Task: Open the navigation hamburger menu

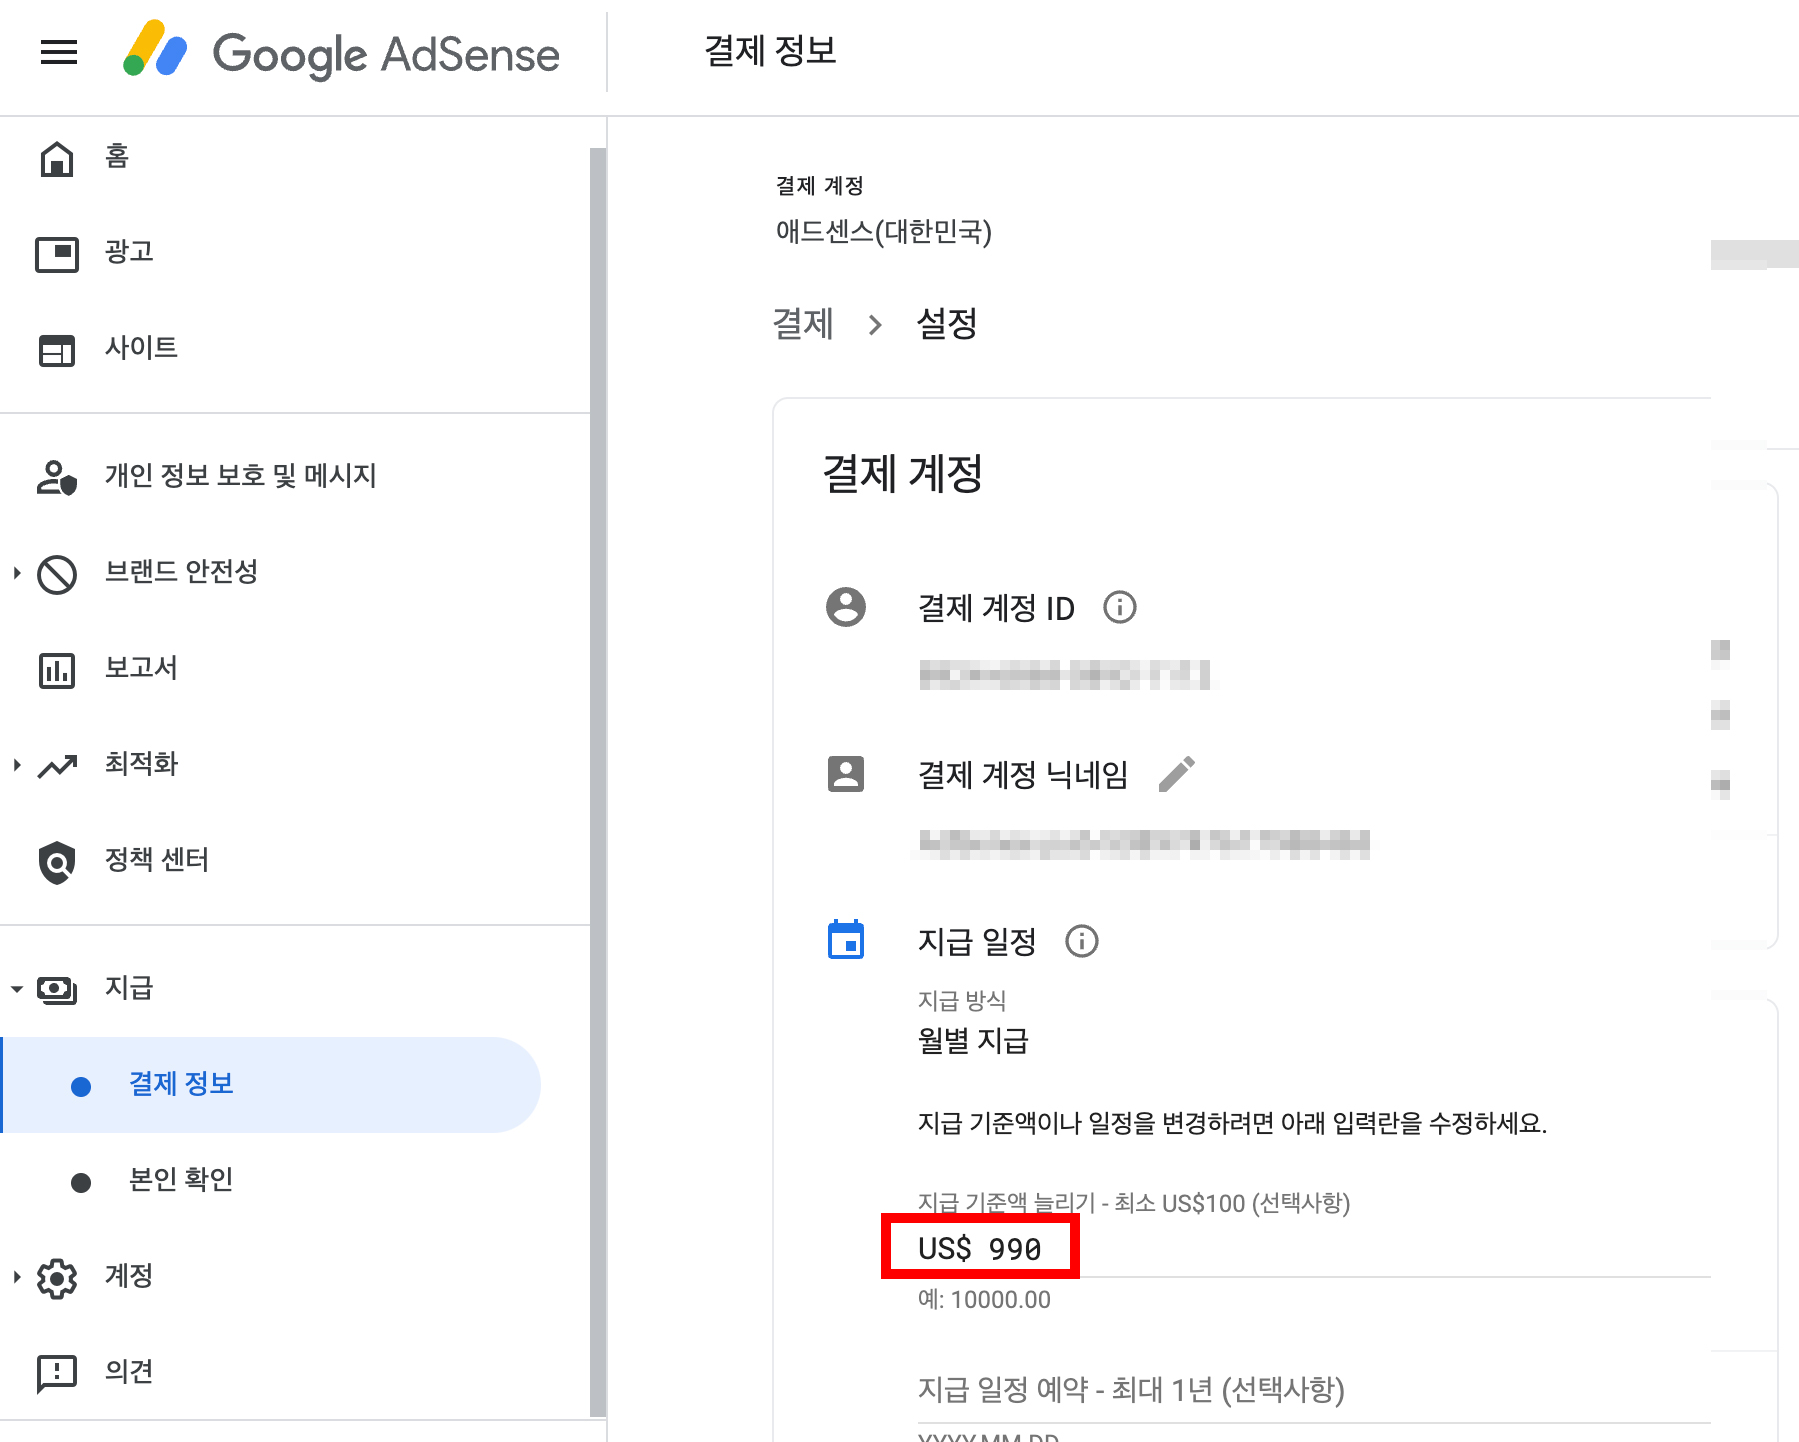Action: (58, 53)
